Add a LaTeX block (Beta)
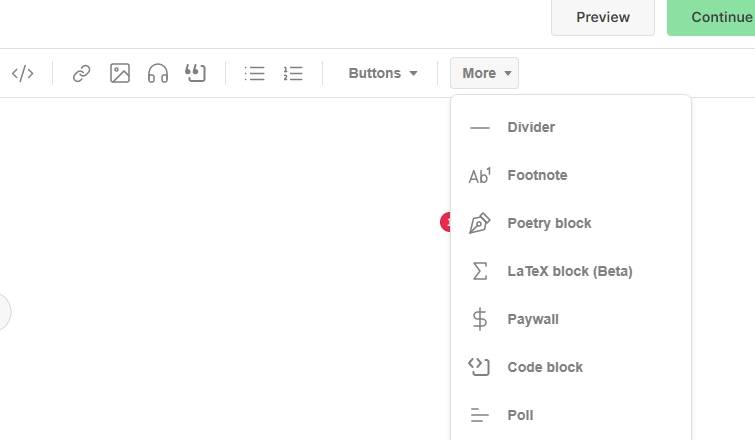755x440 pixels. pos(569,271)
